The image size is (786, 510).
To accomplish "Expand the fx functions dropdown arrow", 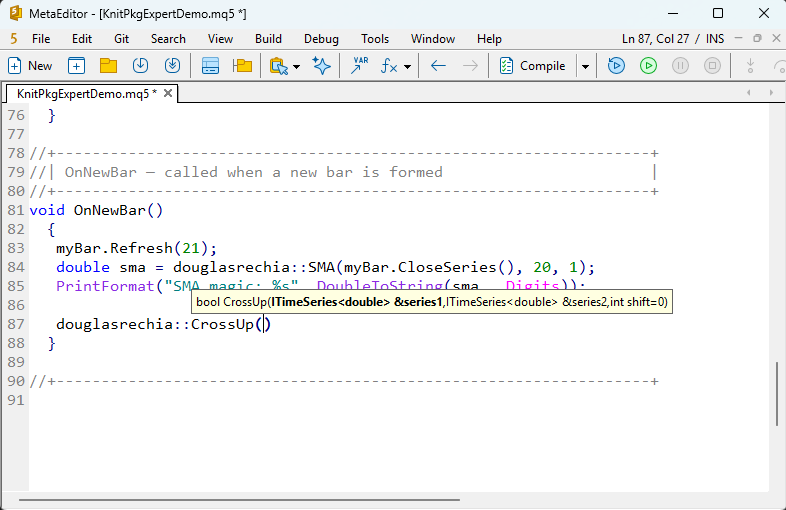I will coord(408,67).
